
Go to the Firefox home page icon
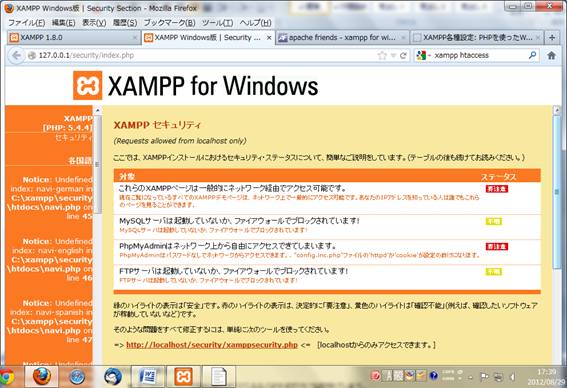tap(551, 55)
